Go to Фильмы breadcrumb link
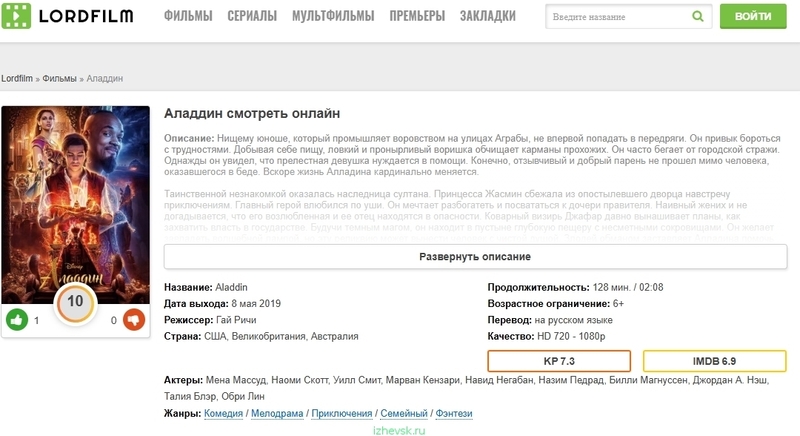Viewport: 800px width, 436px height. [59, 79]
